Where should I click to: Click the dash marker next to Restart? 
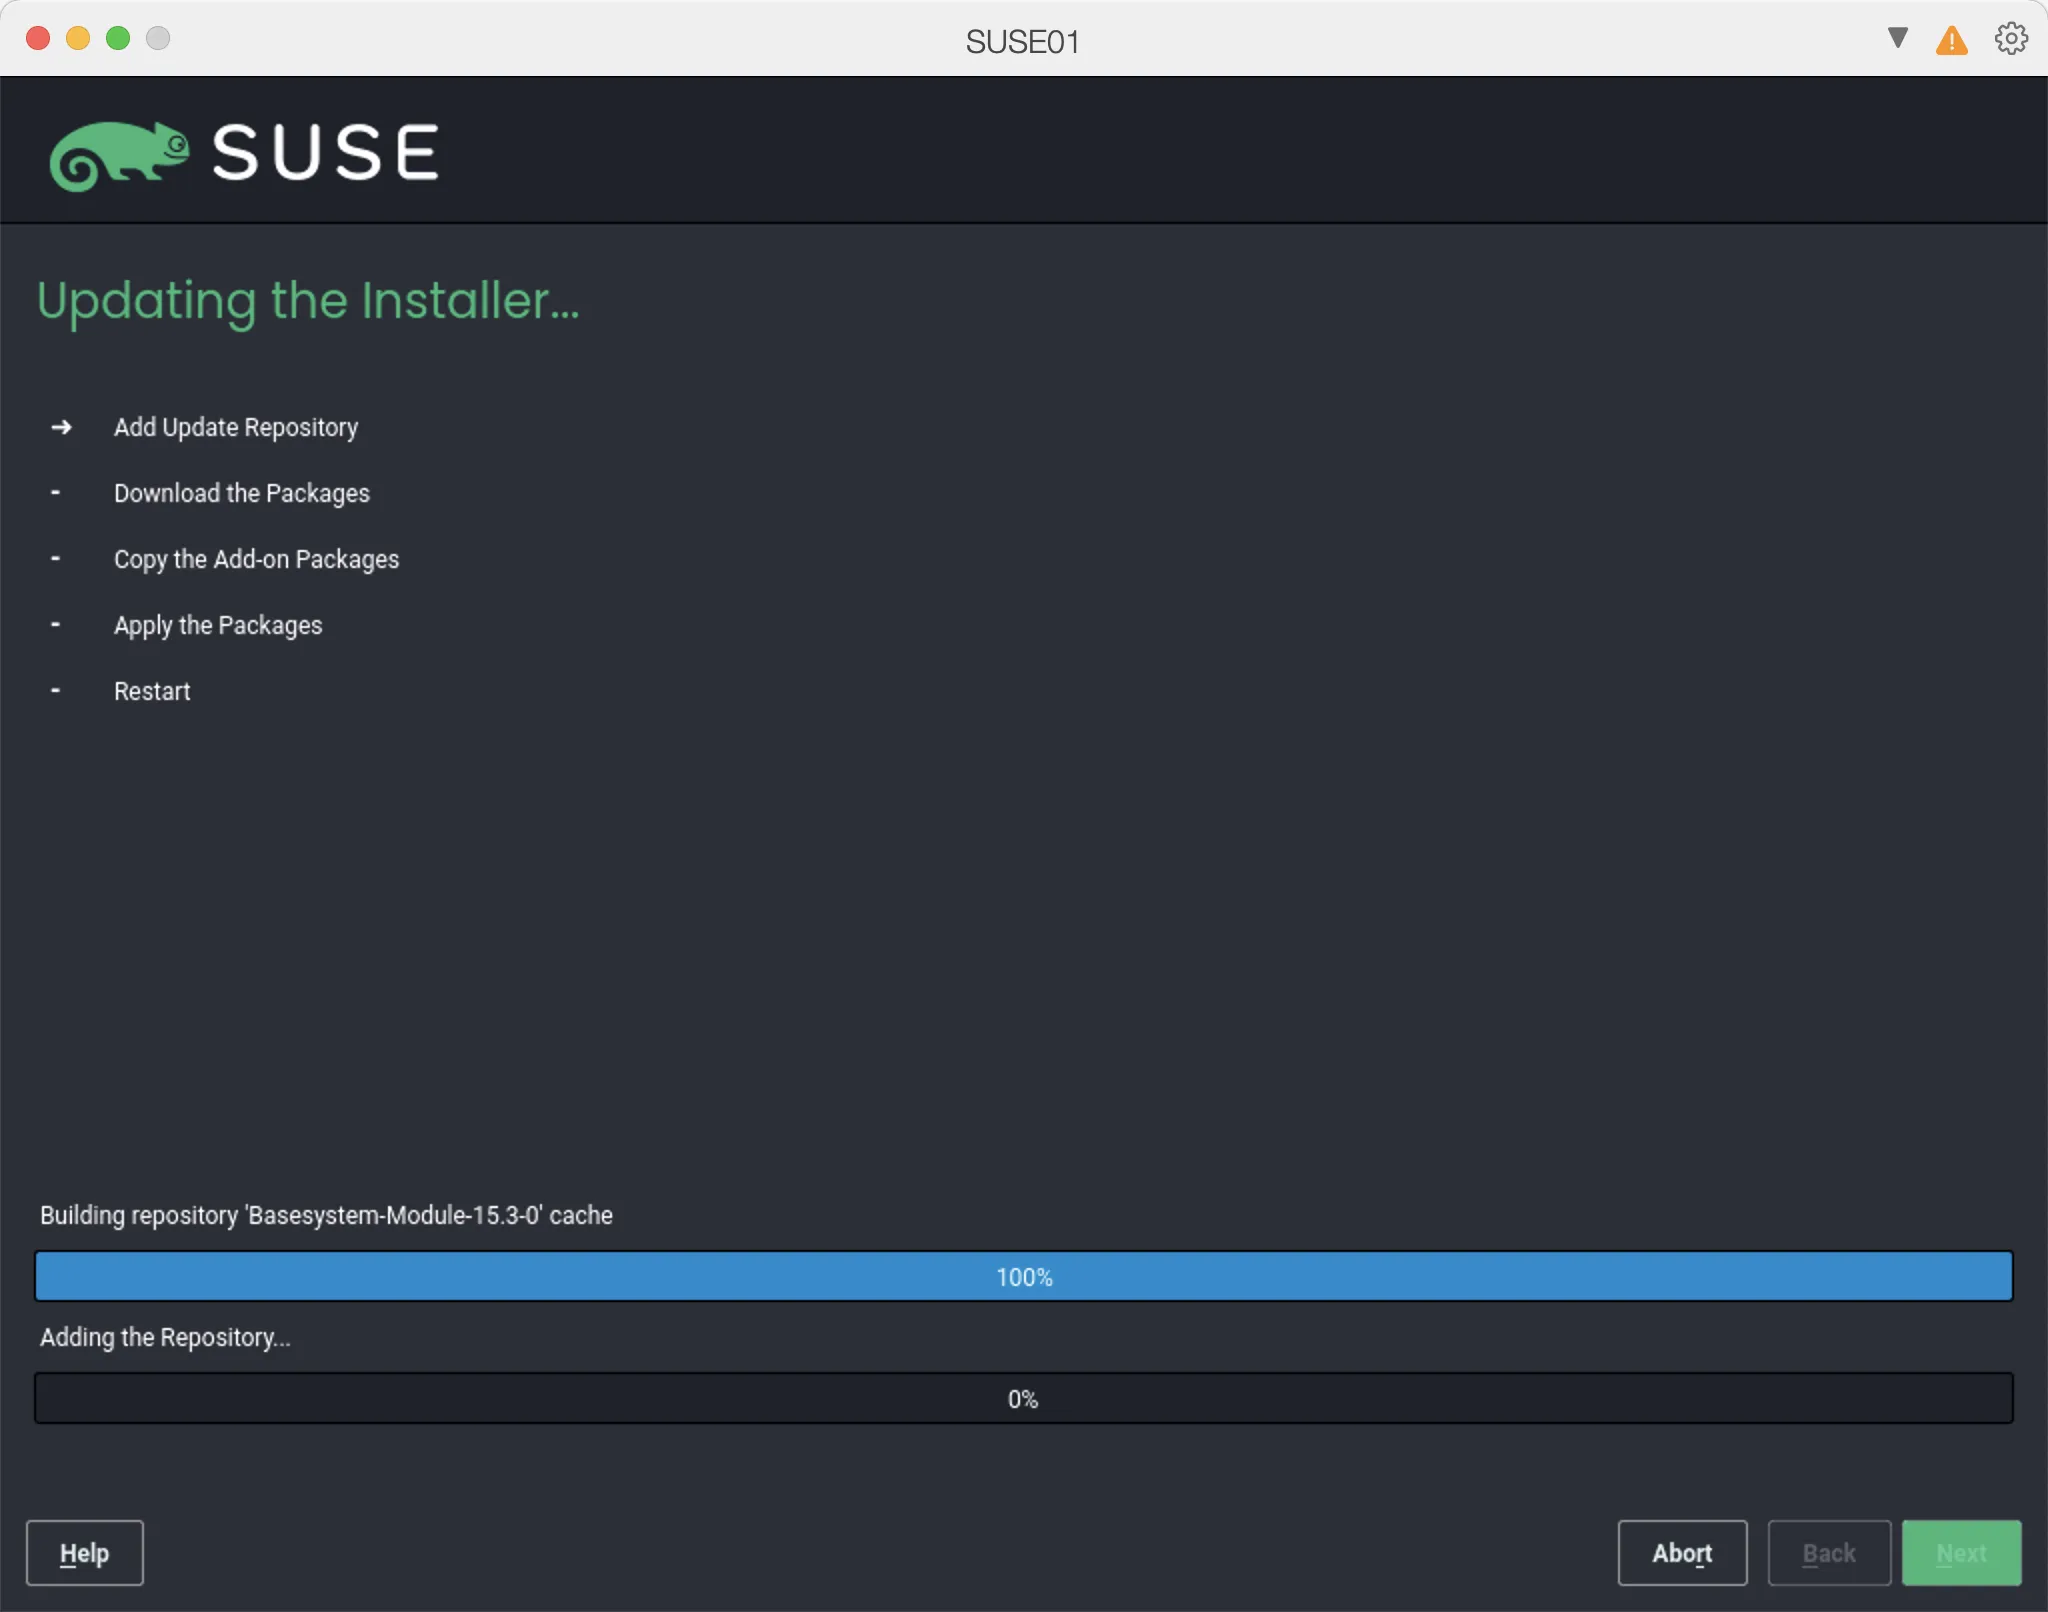(x=57, y=688)
